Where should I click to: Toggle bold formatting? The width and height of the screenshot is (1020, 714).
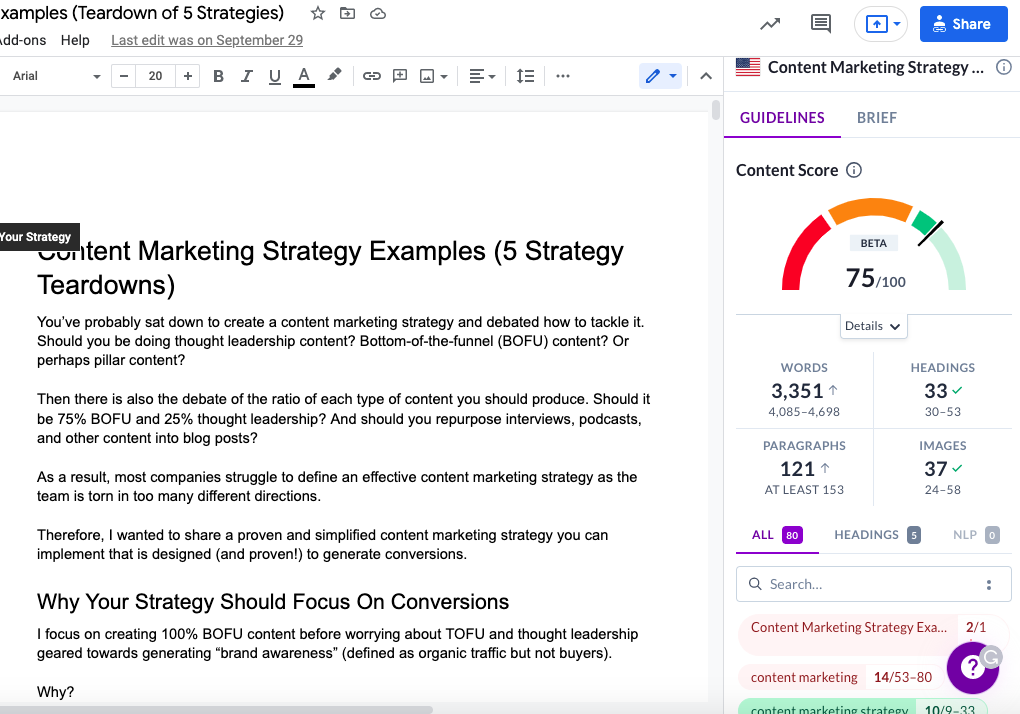coord(219,76)
